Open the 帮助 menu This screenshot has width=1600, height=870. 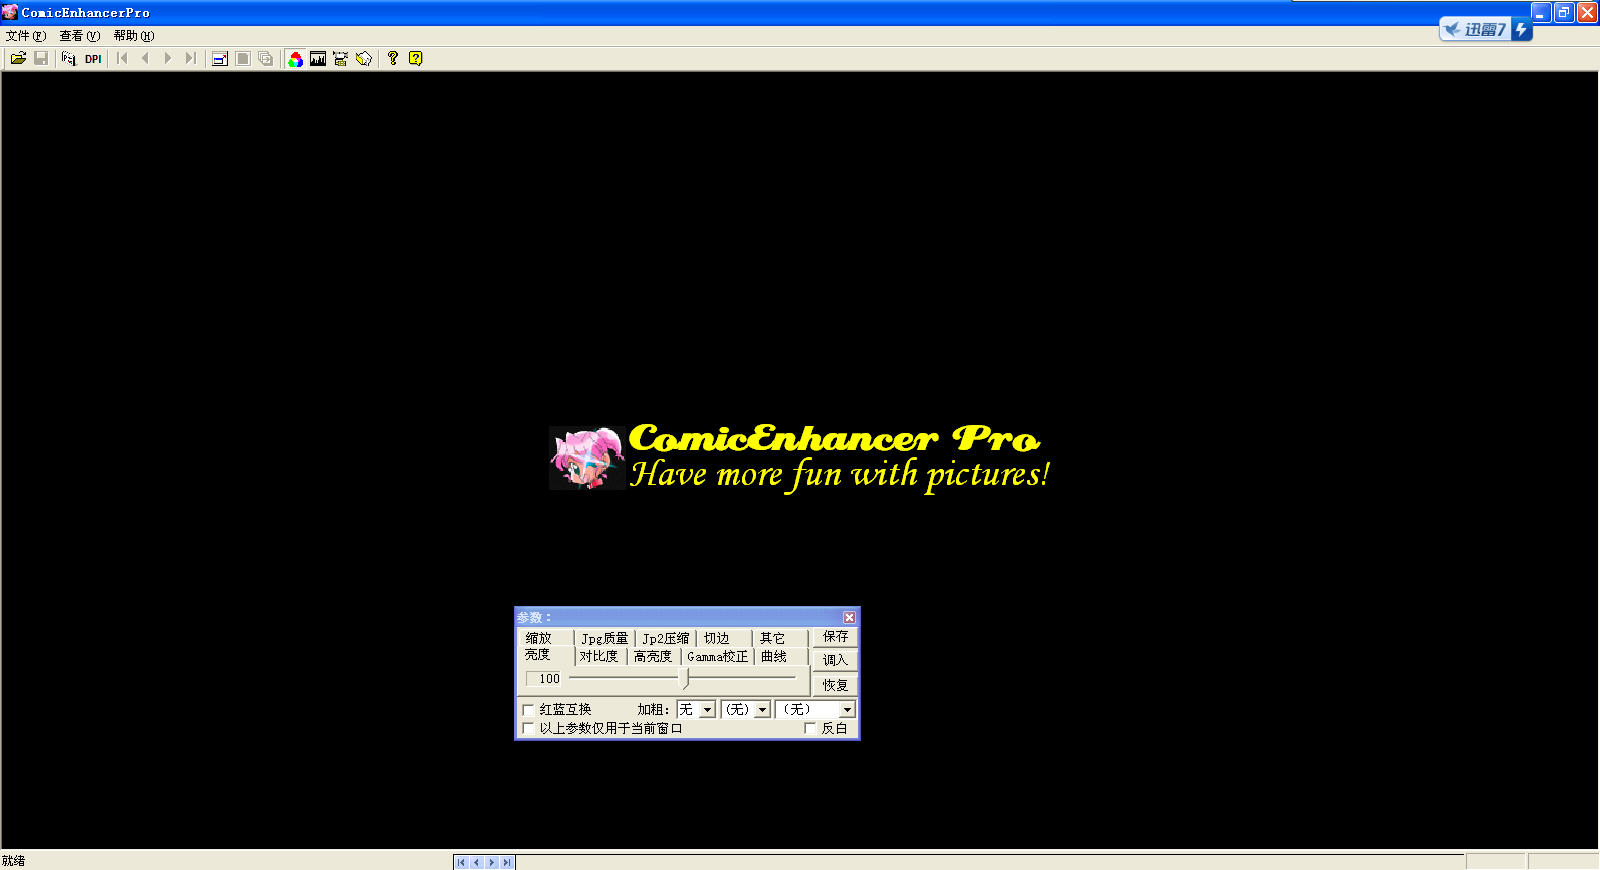coord(134,36)
